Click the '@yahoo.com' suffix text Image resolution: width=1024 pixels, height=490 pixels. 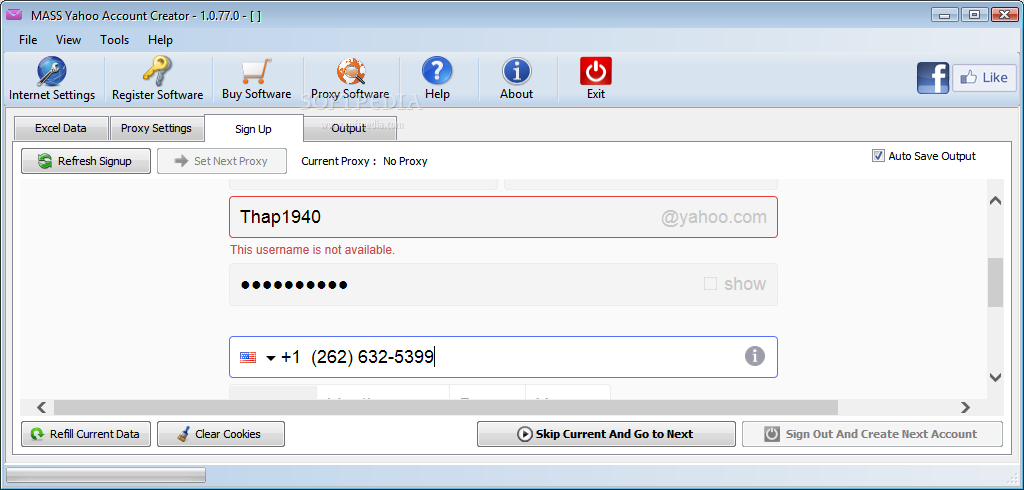pyautogui.click(x=714, y=218)
